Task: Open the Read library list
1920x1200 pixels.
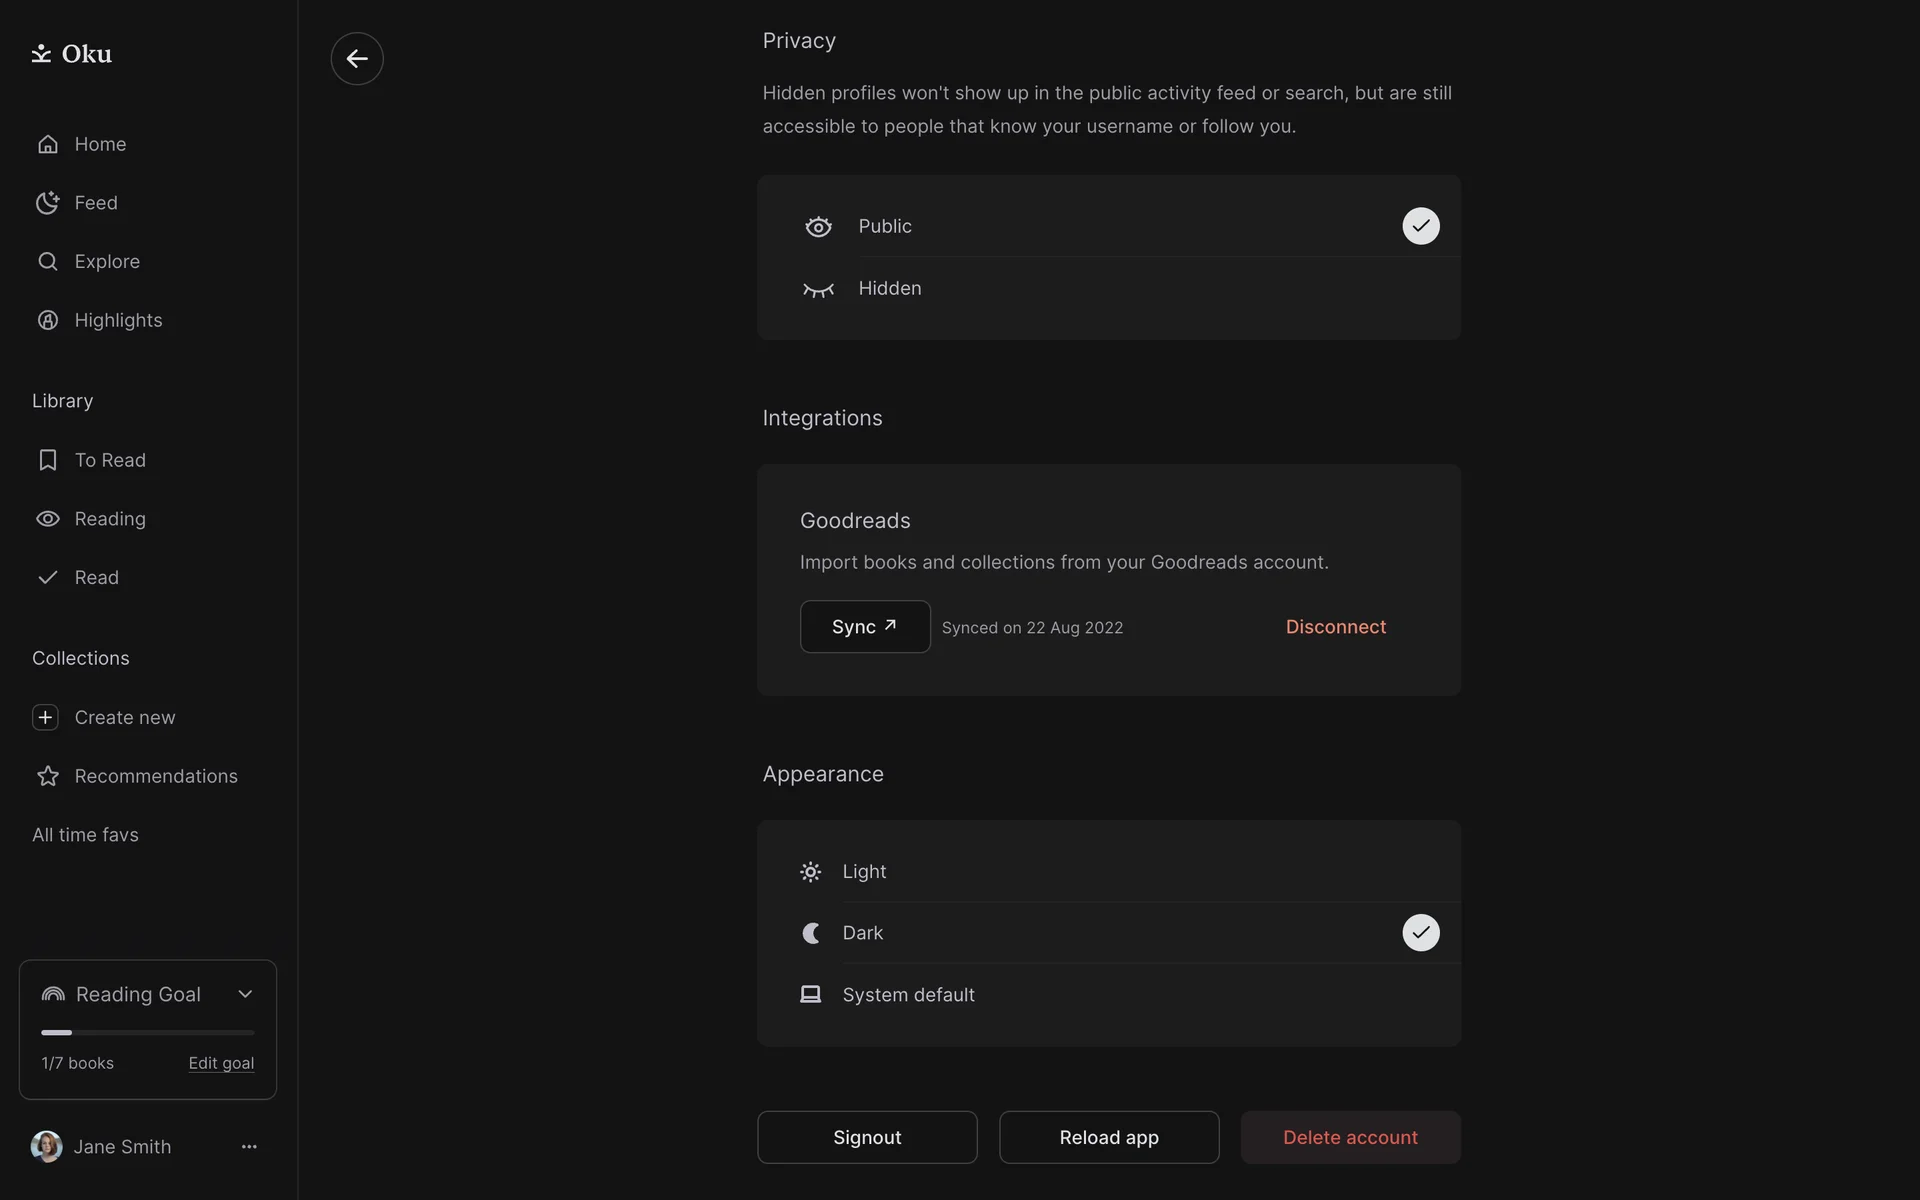Action: point(96,578)
